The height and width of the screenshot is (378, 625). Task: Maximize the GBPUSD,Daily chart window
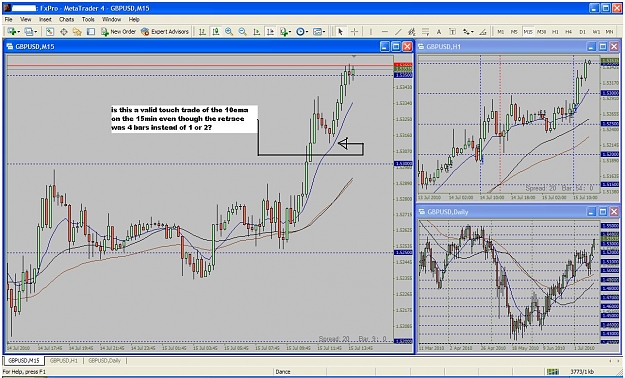603,211
